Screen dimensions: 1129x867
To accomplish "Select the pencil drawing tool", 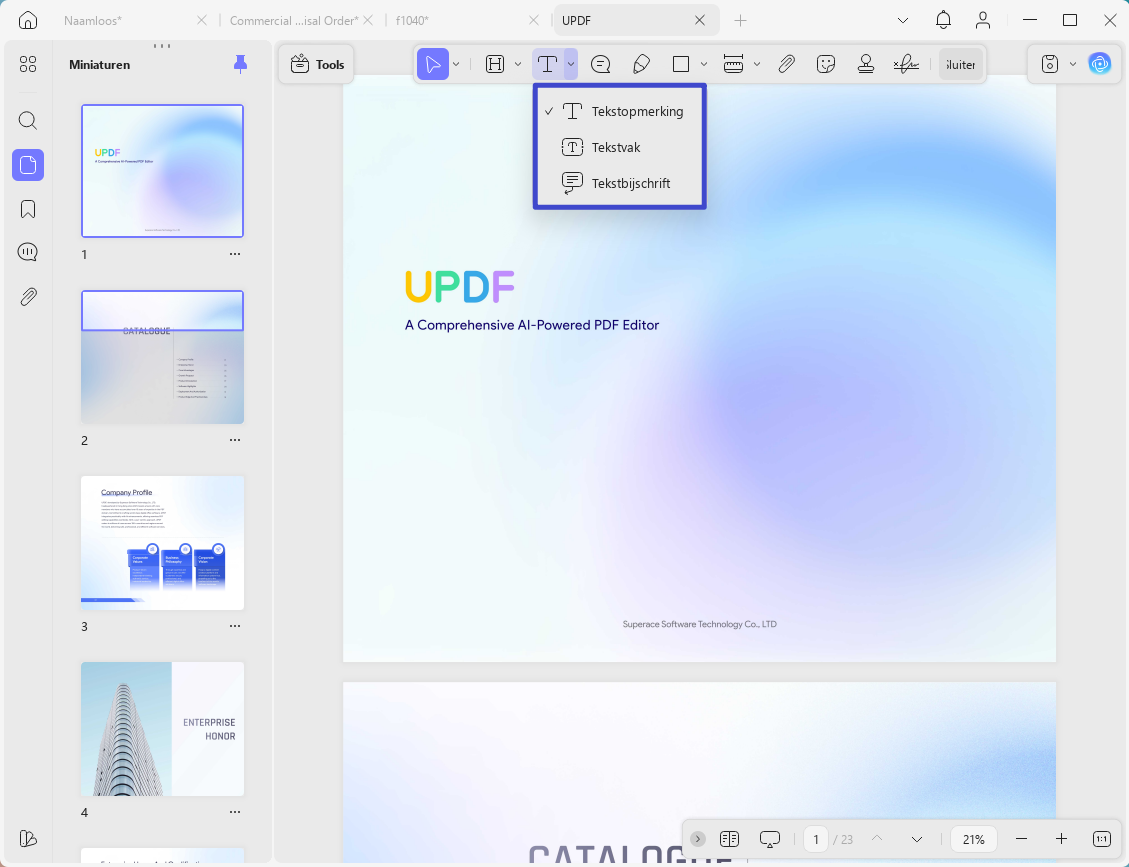I will (641, 64).
